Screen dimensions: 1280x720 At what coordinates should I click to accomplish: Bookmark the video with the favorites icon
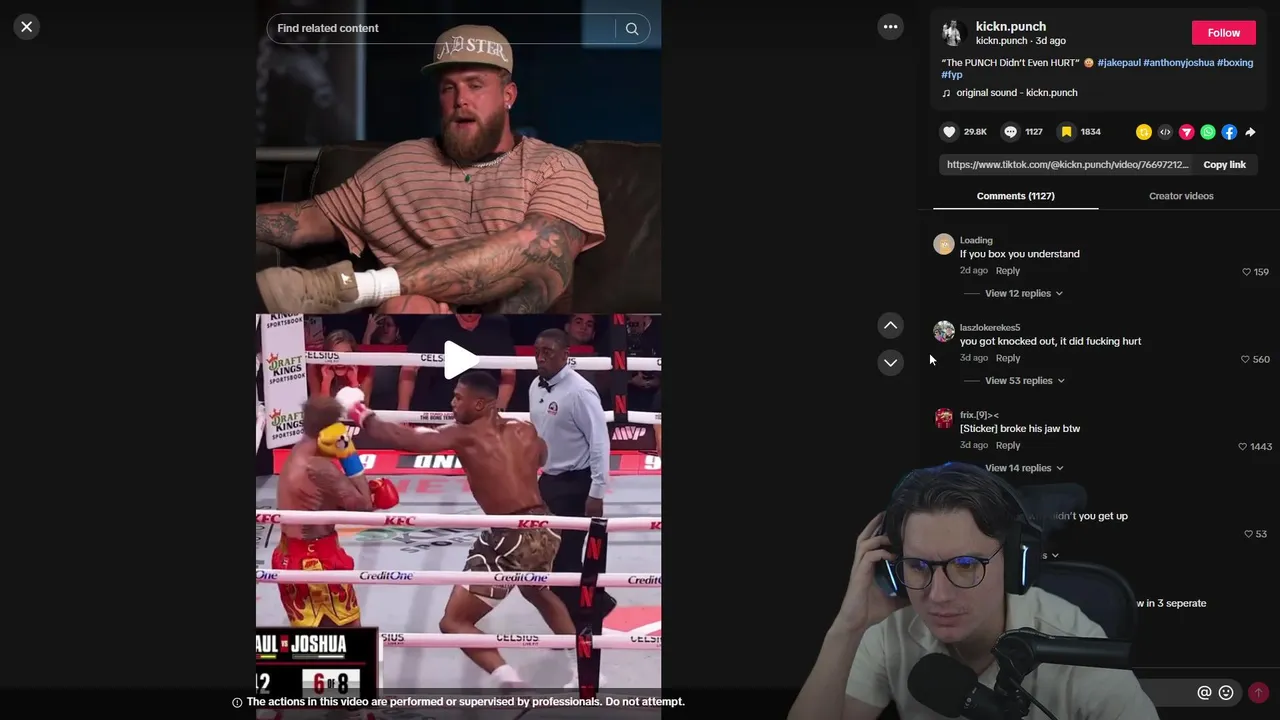point(1067,132)
